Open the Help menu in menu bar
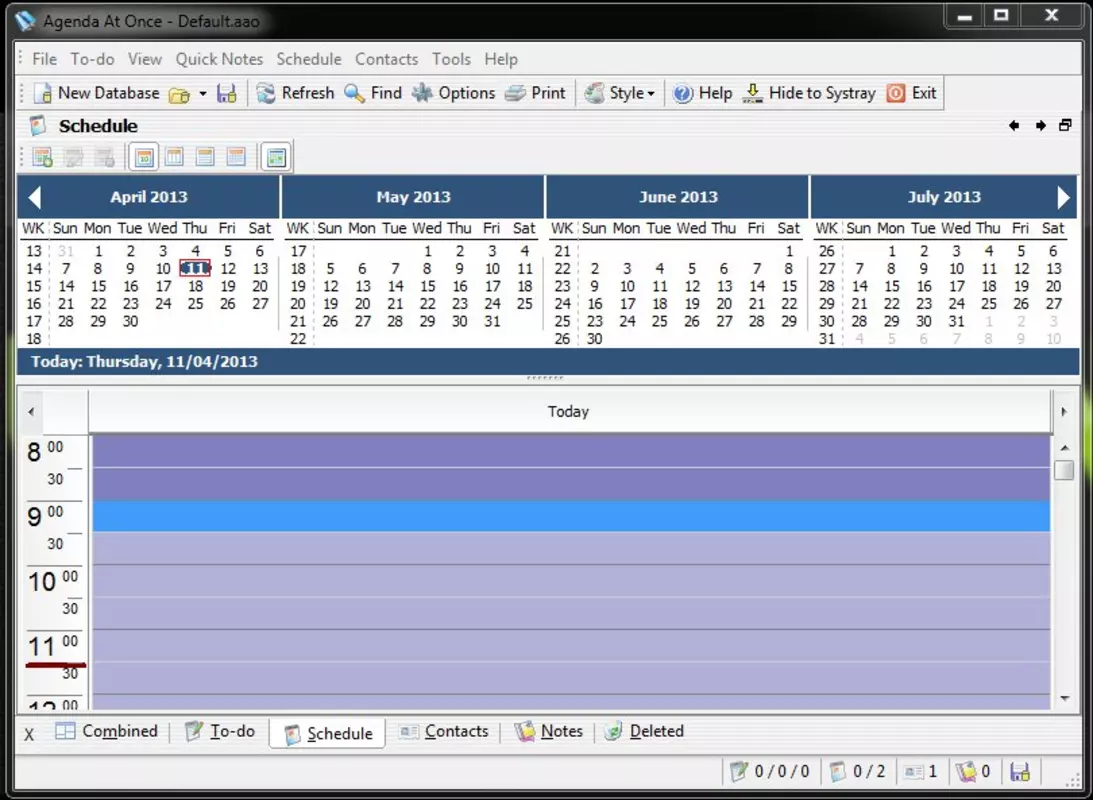The width and height of the screenshot is (1093, 800). (x=501, y=59)
